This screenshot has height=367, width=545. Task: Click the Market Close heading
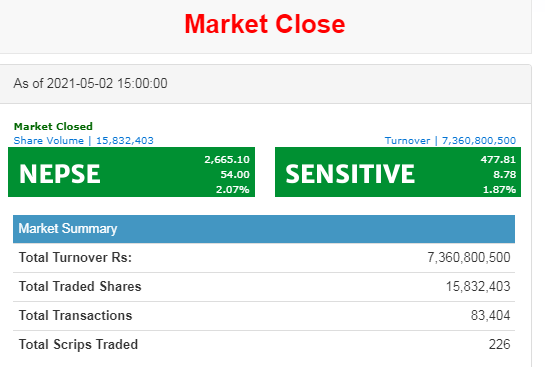(265, 24)
